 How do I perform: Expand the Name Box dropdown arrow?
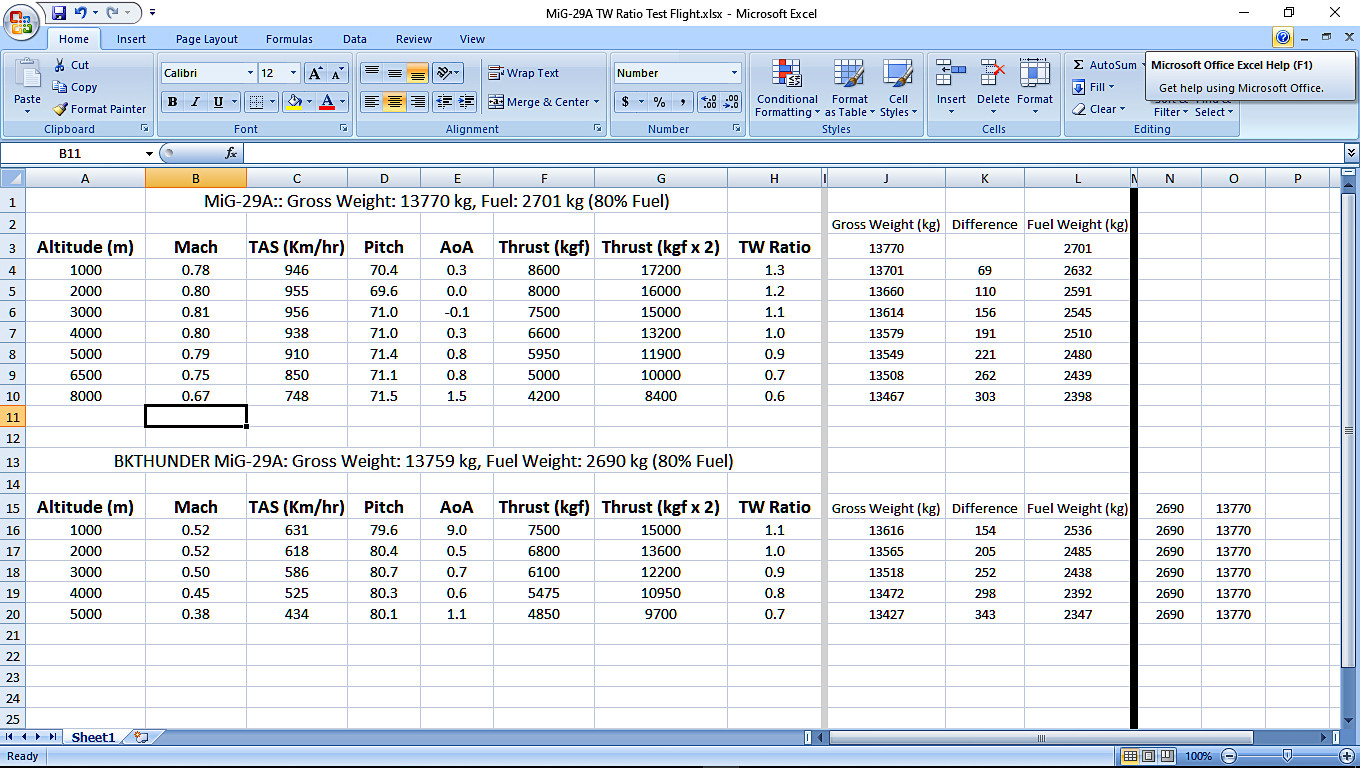(x=150, y=154)
